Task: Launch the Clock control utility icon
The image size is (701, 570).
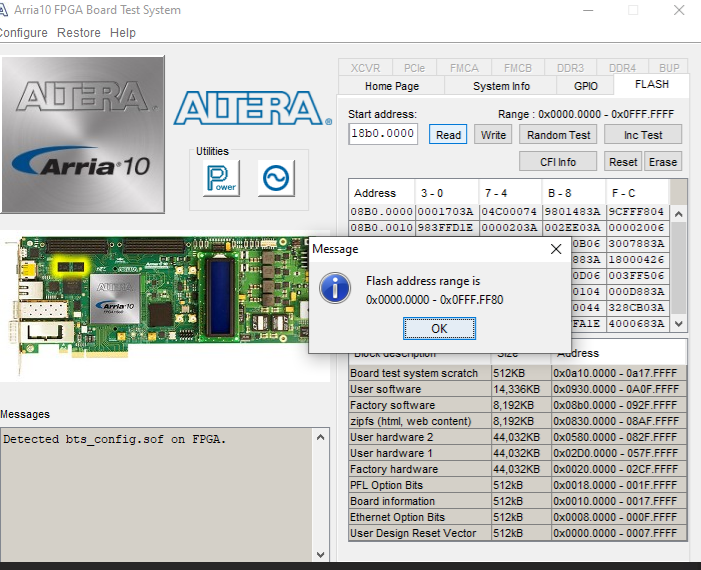Action: (275, 178)
